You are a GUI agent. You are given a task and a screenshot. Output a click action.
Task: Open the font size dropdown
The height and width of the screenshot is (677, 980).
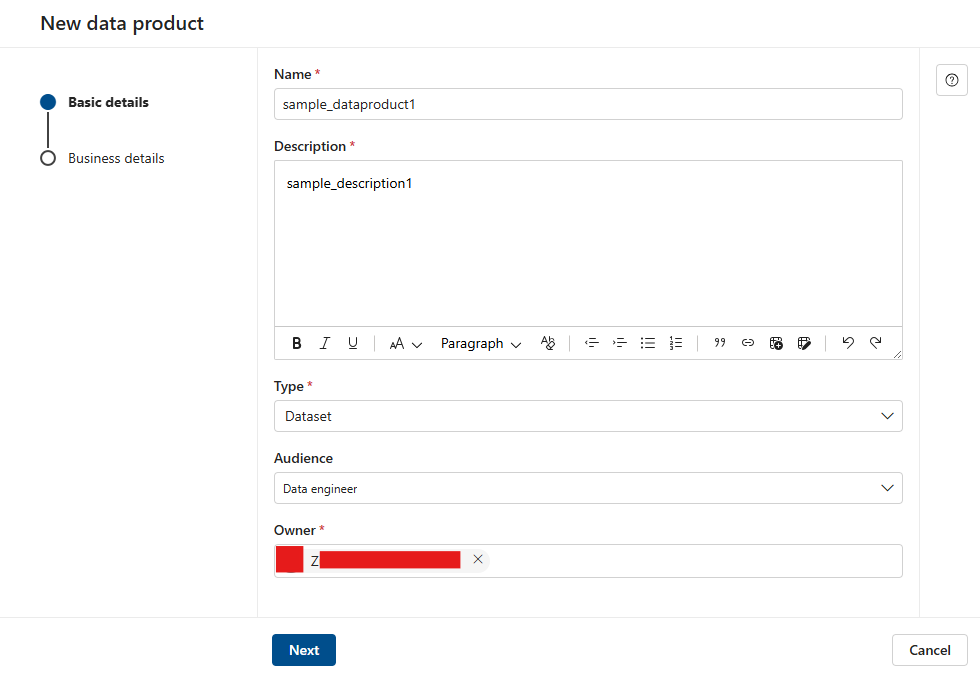406,344
